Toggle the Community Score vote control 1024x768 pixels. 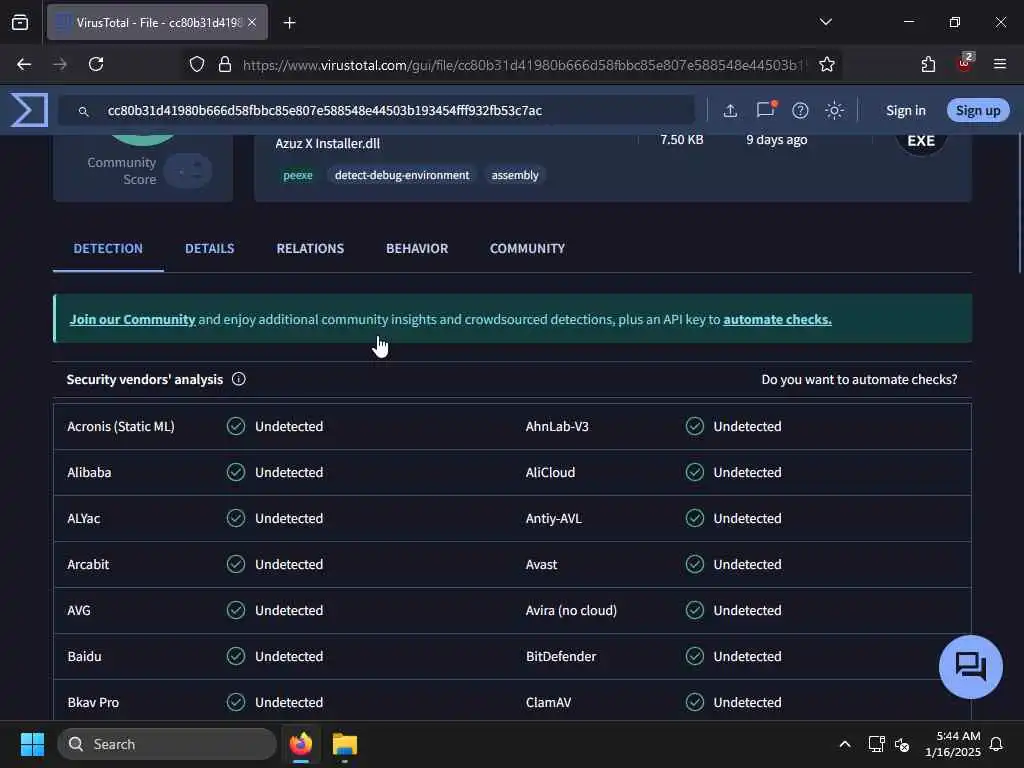[x=188, y=171]
